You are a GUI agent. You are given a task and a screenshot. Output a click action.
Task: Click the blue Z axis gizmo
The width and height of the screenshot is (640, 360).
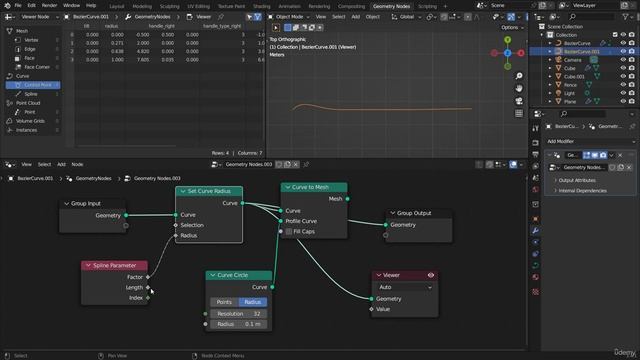point(507,53)
